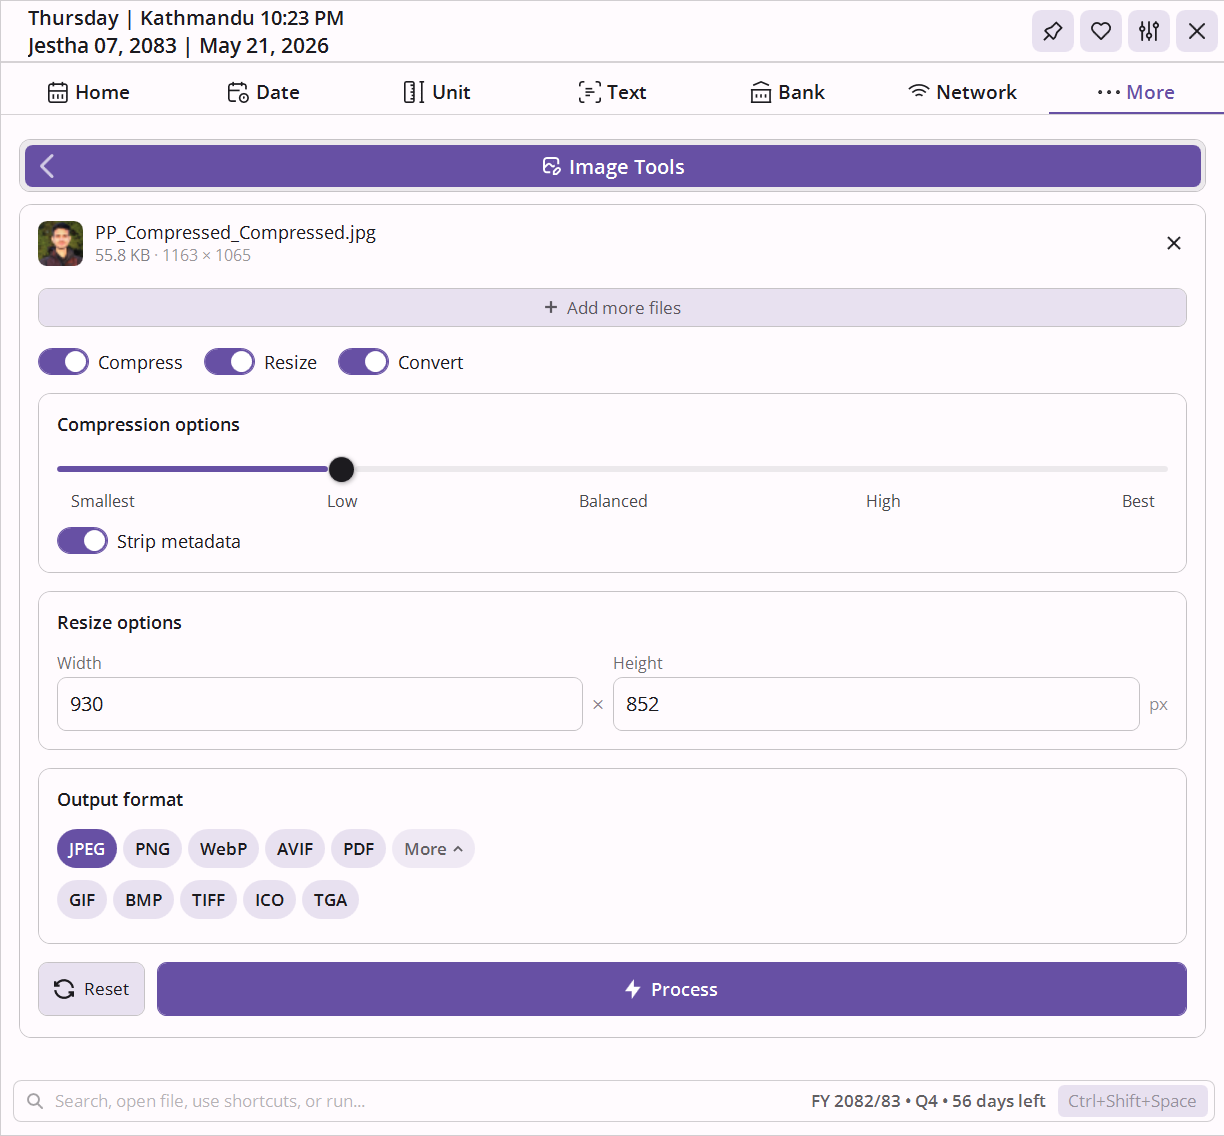Screen dimensions: 1224x1136
Task: Toggle Strip metadata off
Action: pos(82,541)
